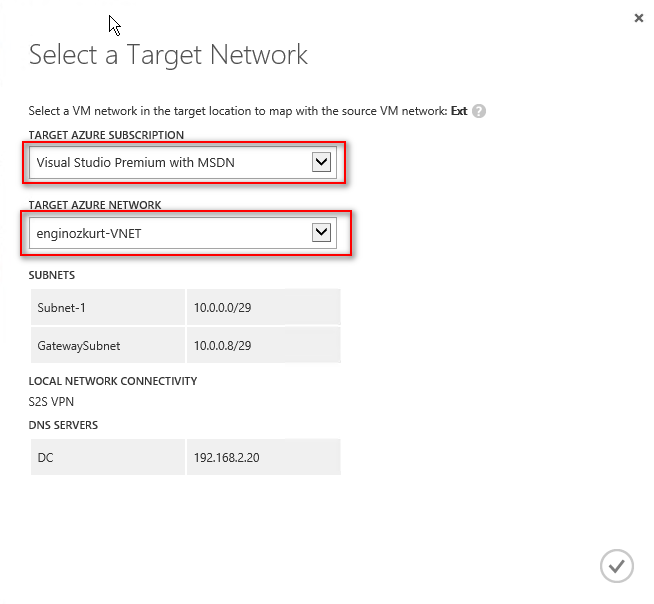Screen dimensions: 654x604
Task: Select the GatewaySubnet row name
Action: (78, 345)
